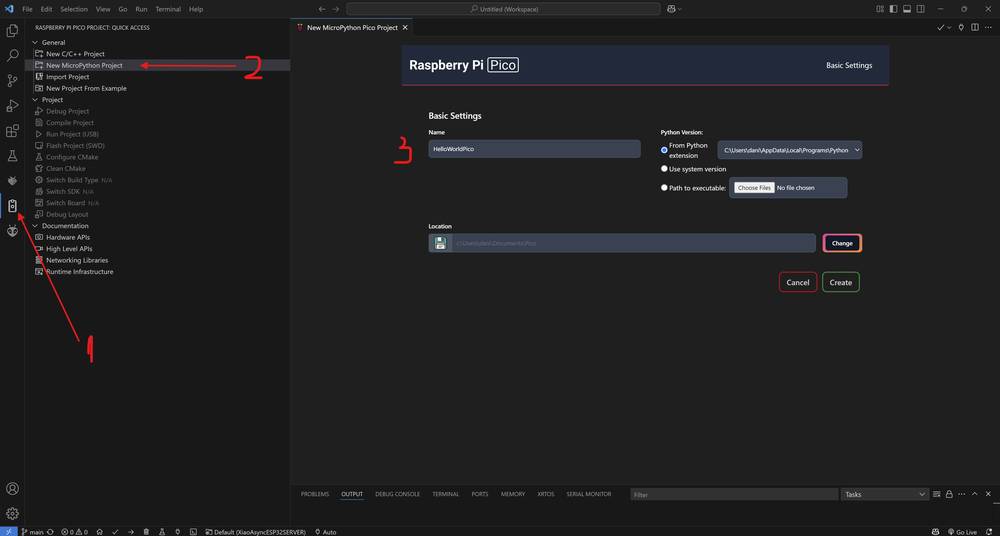Click the output Filter input field
Screen dimensions: 1000x536
click(734, 495)
